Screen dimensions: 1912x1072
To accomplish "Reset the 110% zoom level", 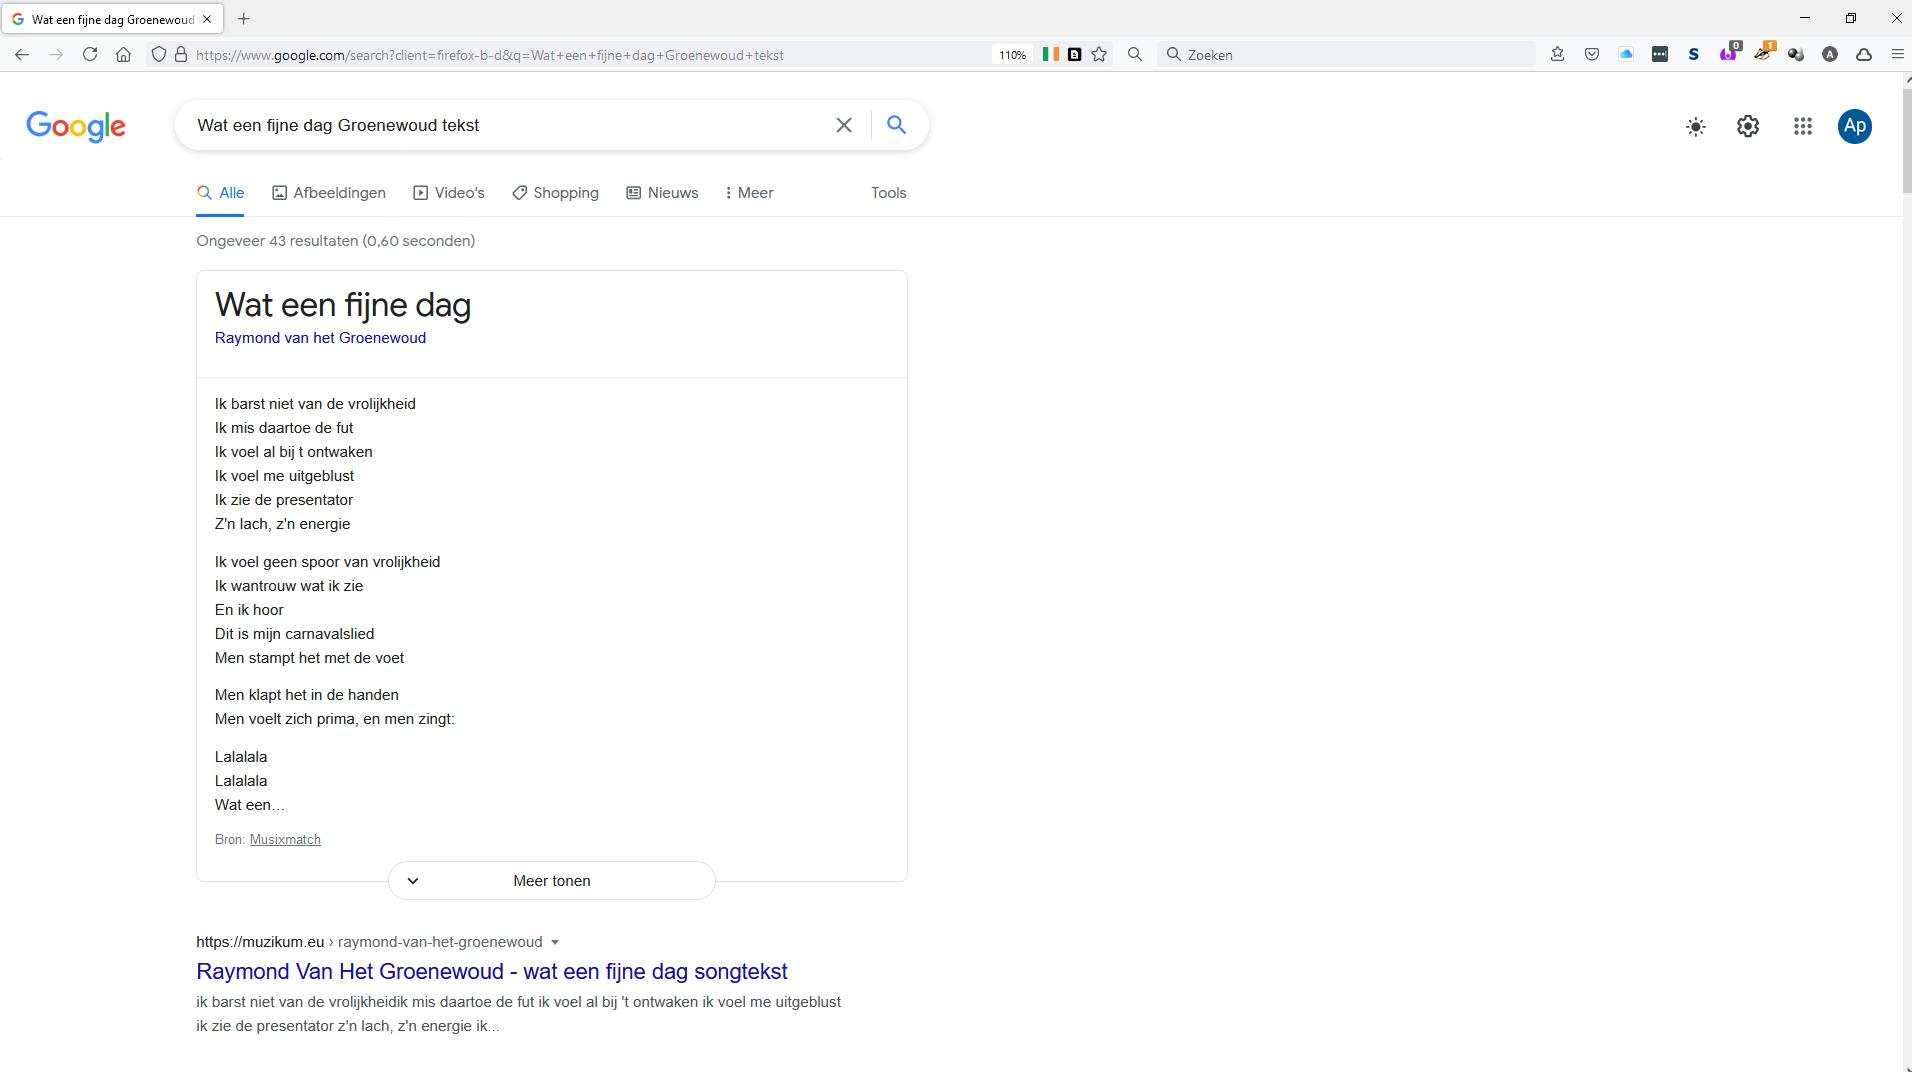I will pyautogui.click(x=1012, y=55).
